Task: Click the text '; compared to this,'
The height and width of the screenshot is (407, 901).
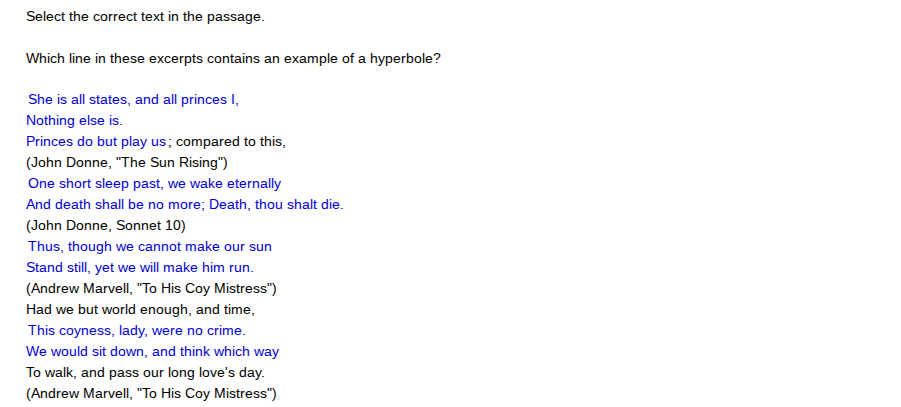Action: click(x=227, y=141)
